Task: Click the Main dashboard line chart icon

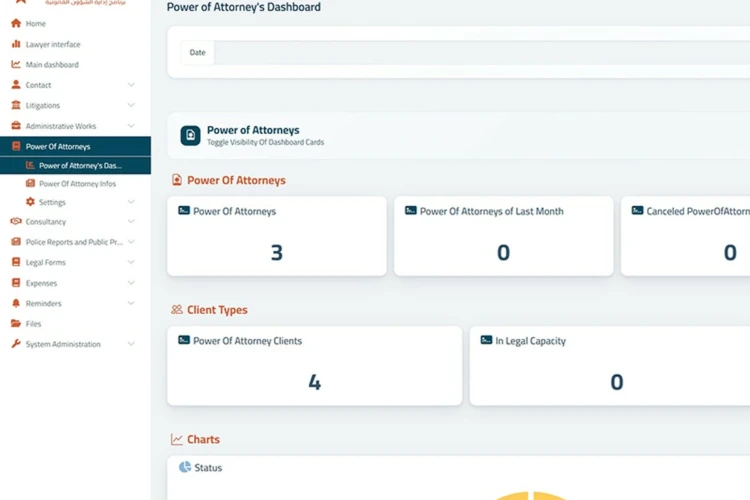Action: coord(16,64)
